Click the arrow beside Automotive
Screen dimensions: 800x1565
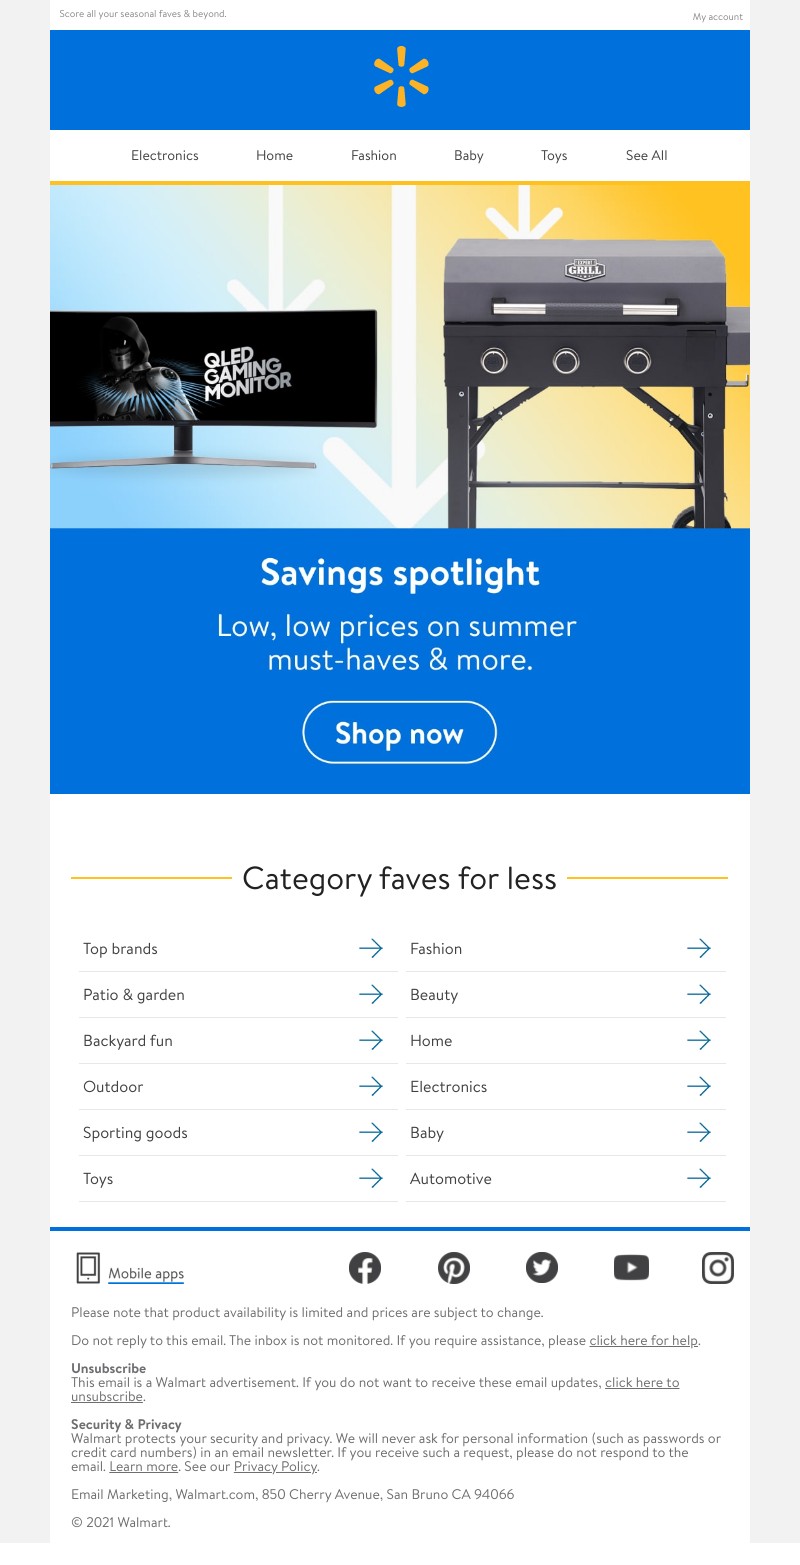[699, 1178]
